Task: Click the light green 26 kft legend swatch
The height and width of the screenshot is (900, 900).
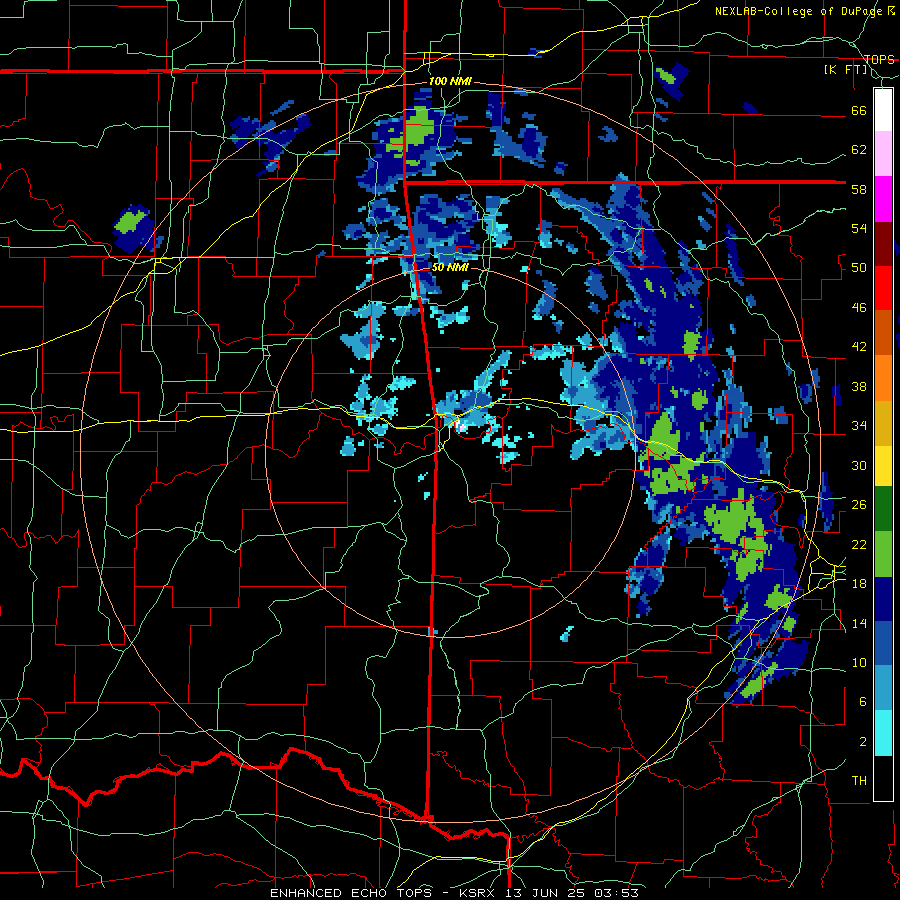Action: point(883,553)
